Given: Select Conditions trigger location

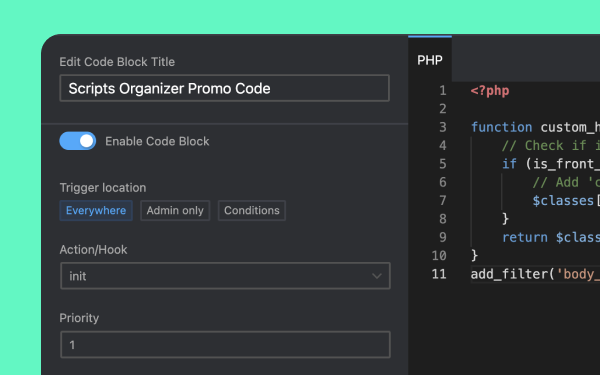Looking at the screenshot, I should [x=252, y=210].
